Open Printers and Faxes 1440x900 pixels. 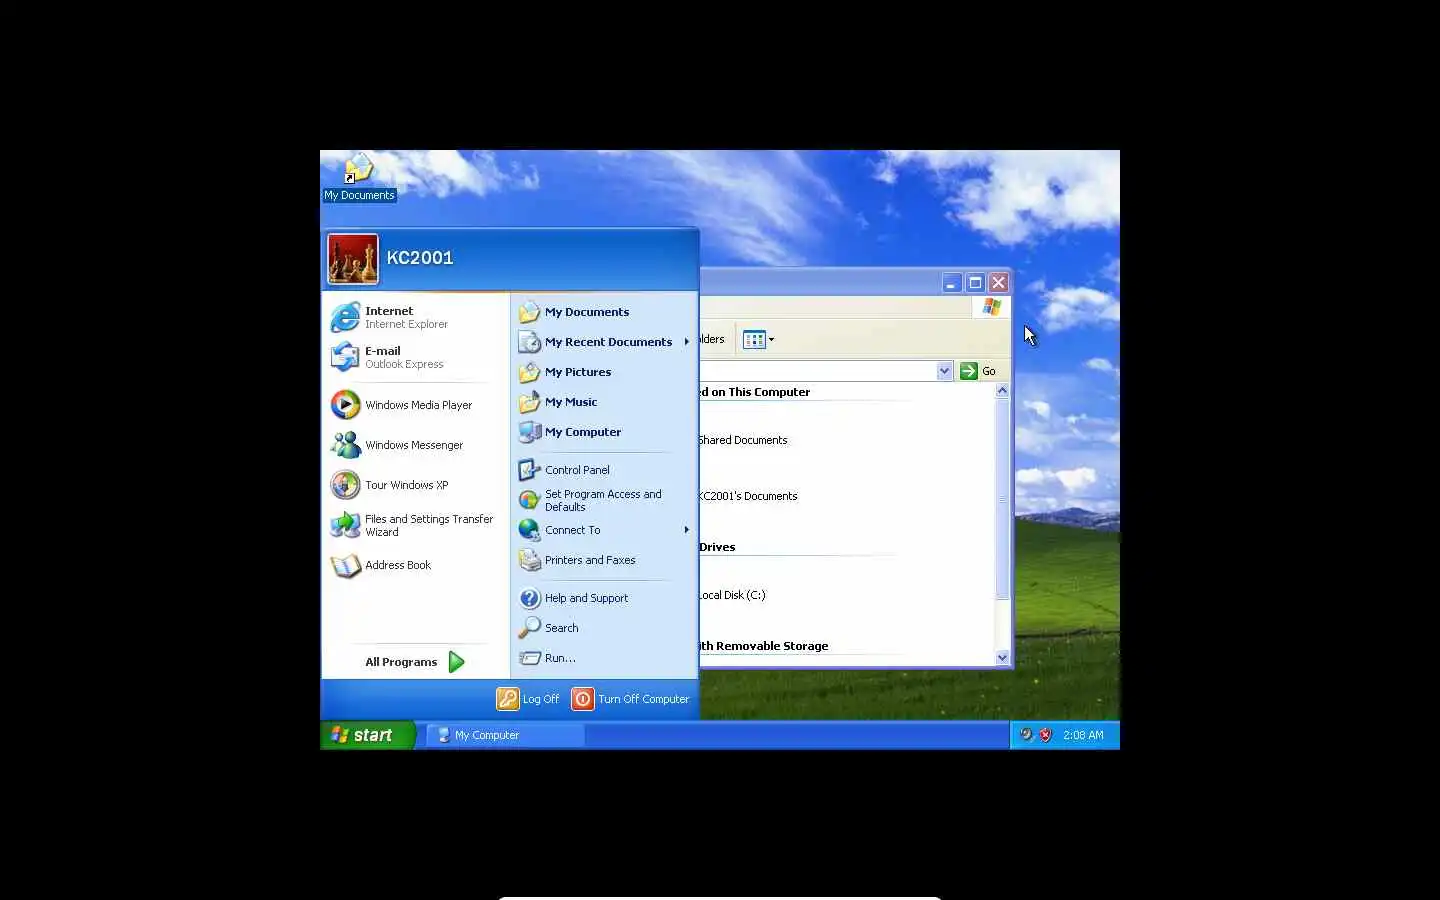click(x=604, y=560)
